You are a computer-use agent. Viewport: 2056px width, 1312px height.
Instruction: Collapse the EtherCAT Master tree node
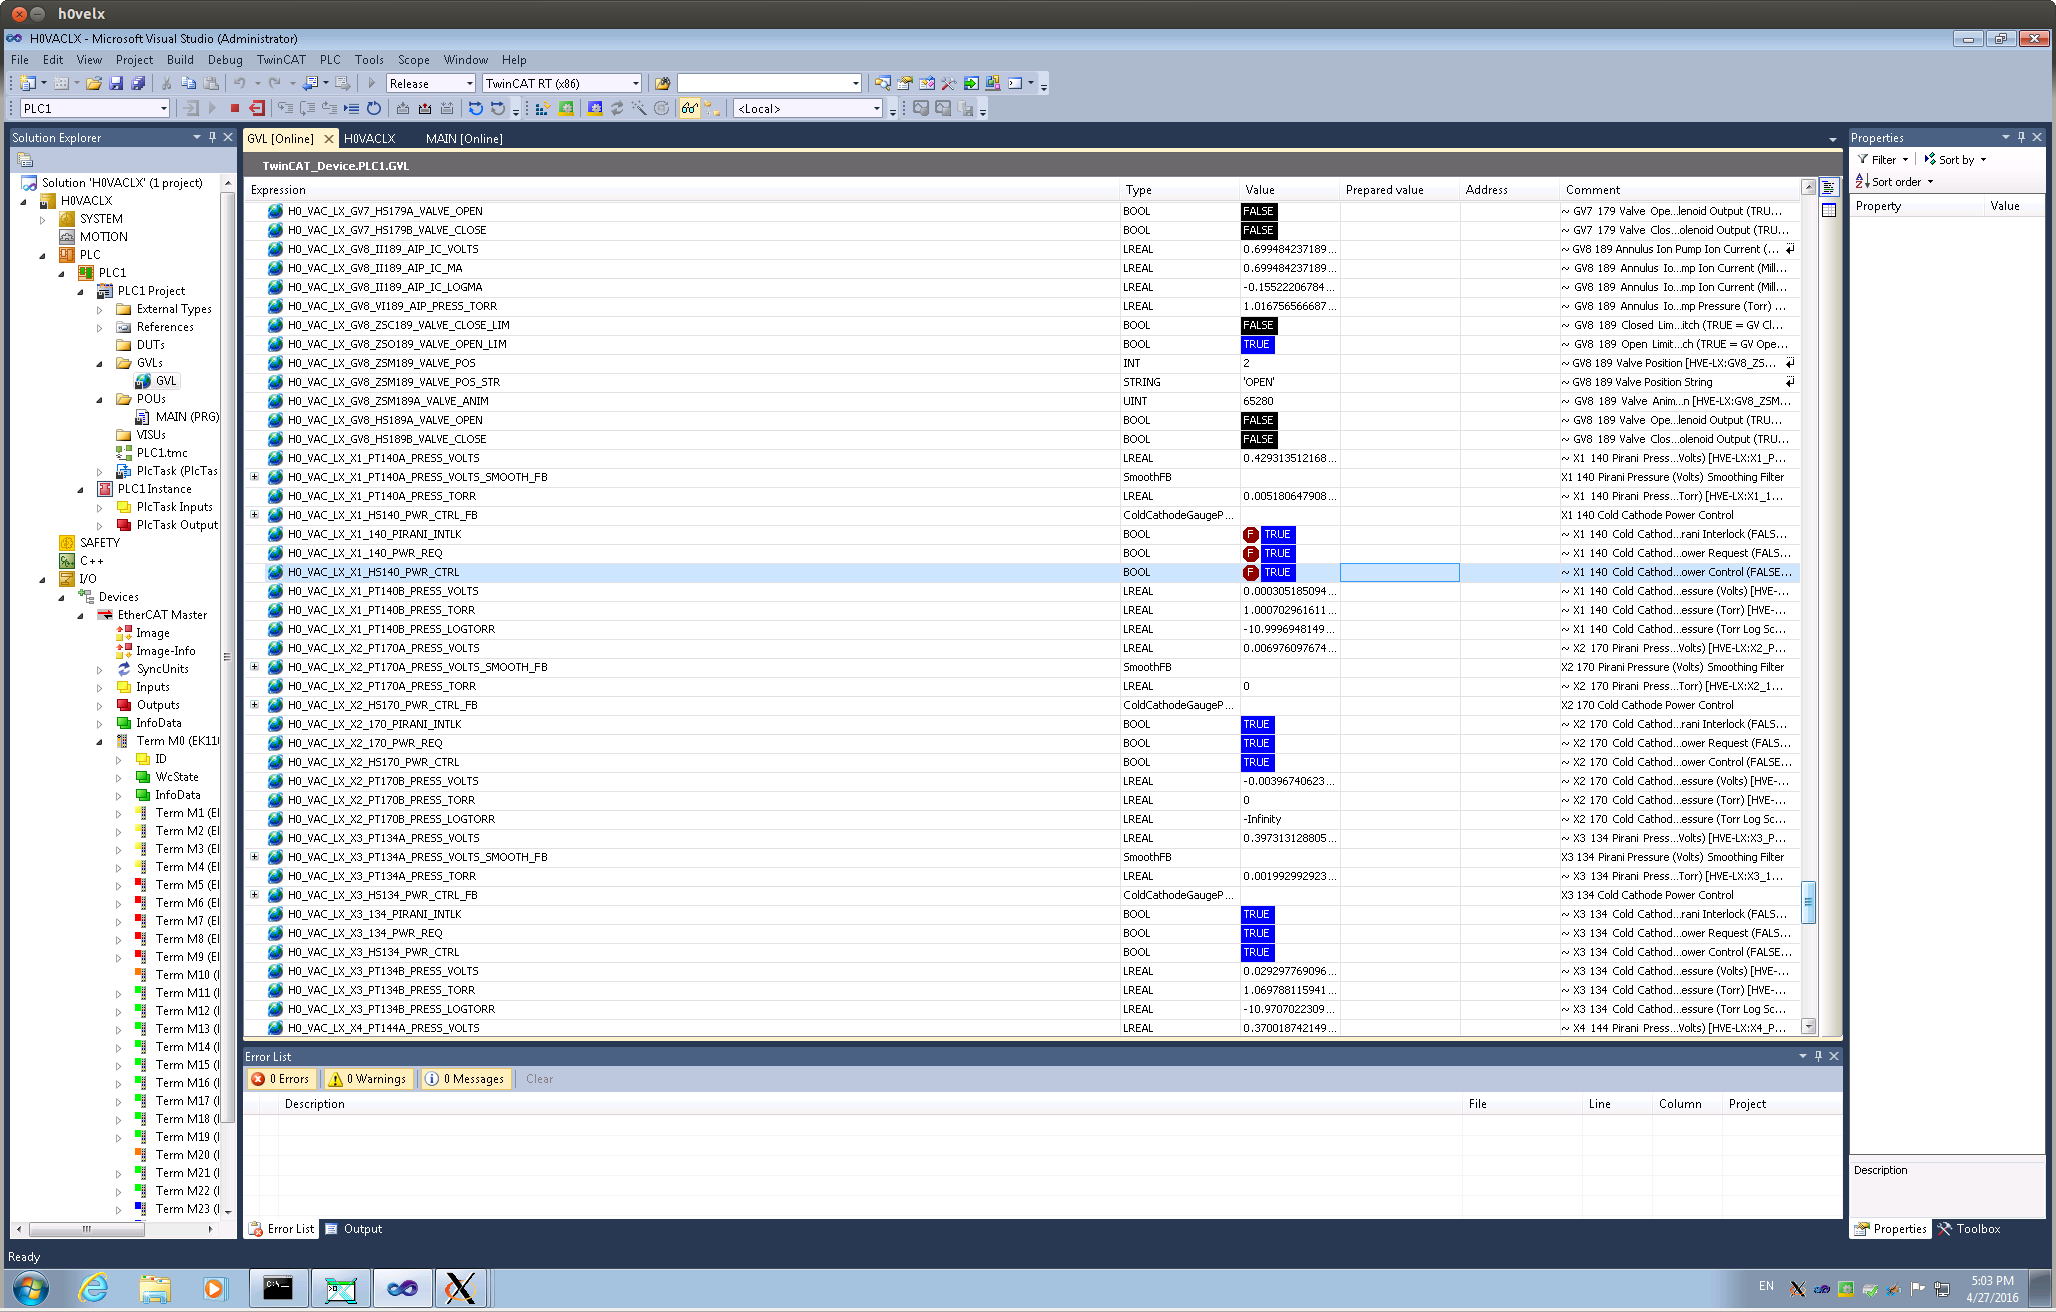pos(81,615)
